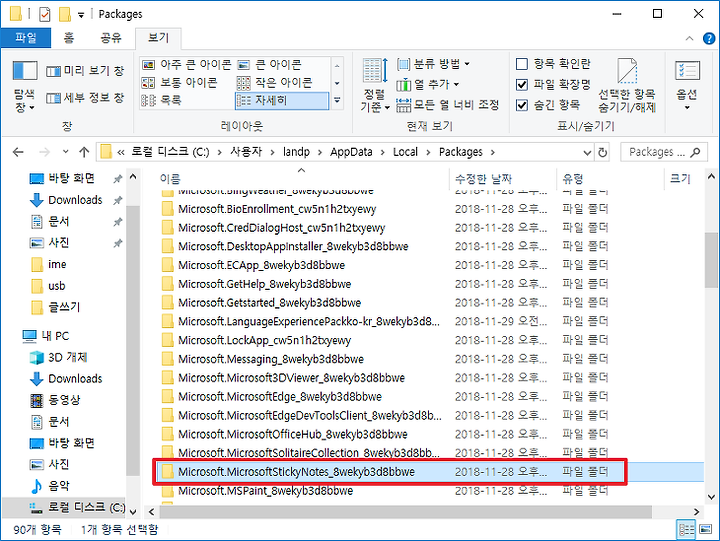Open 분류 방법 group by dropdown
This screenshot has height=541, width=720.
[433, 64]
